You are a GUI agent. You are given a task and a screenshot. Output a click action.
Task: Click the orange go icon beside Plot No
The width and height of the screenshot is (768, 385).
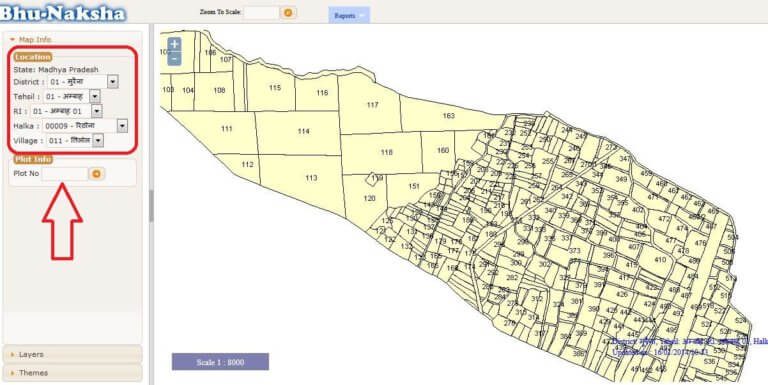(96, 173)
